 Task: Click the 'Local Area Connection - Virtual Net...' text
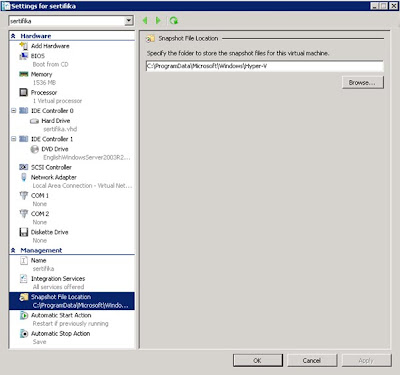click(x=82, y=186)
